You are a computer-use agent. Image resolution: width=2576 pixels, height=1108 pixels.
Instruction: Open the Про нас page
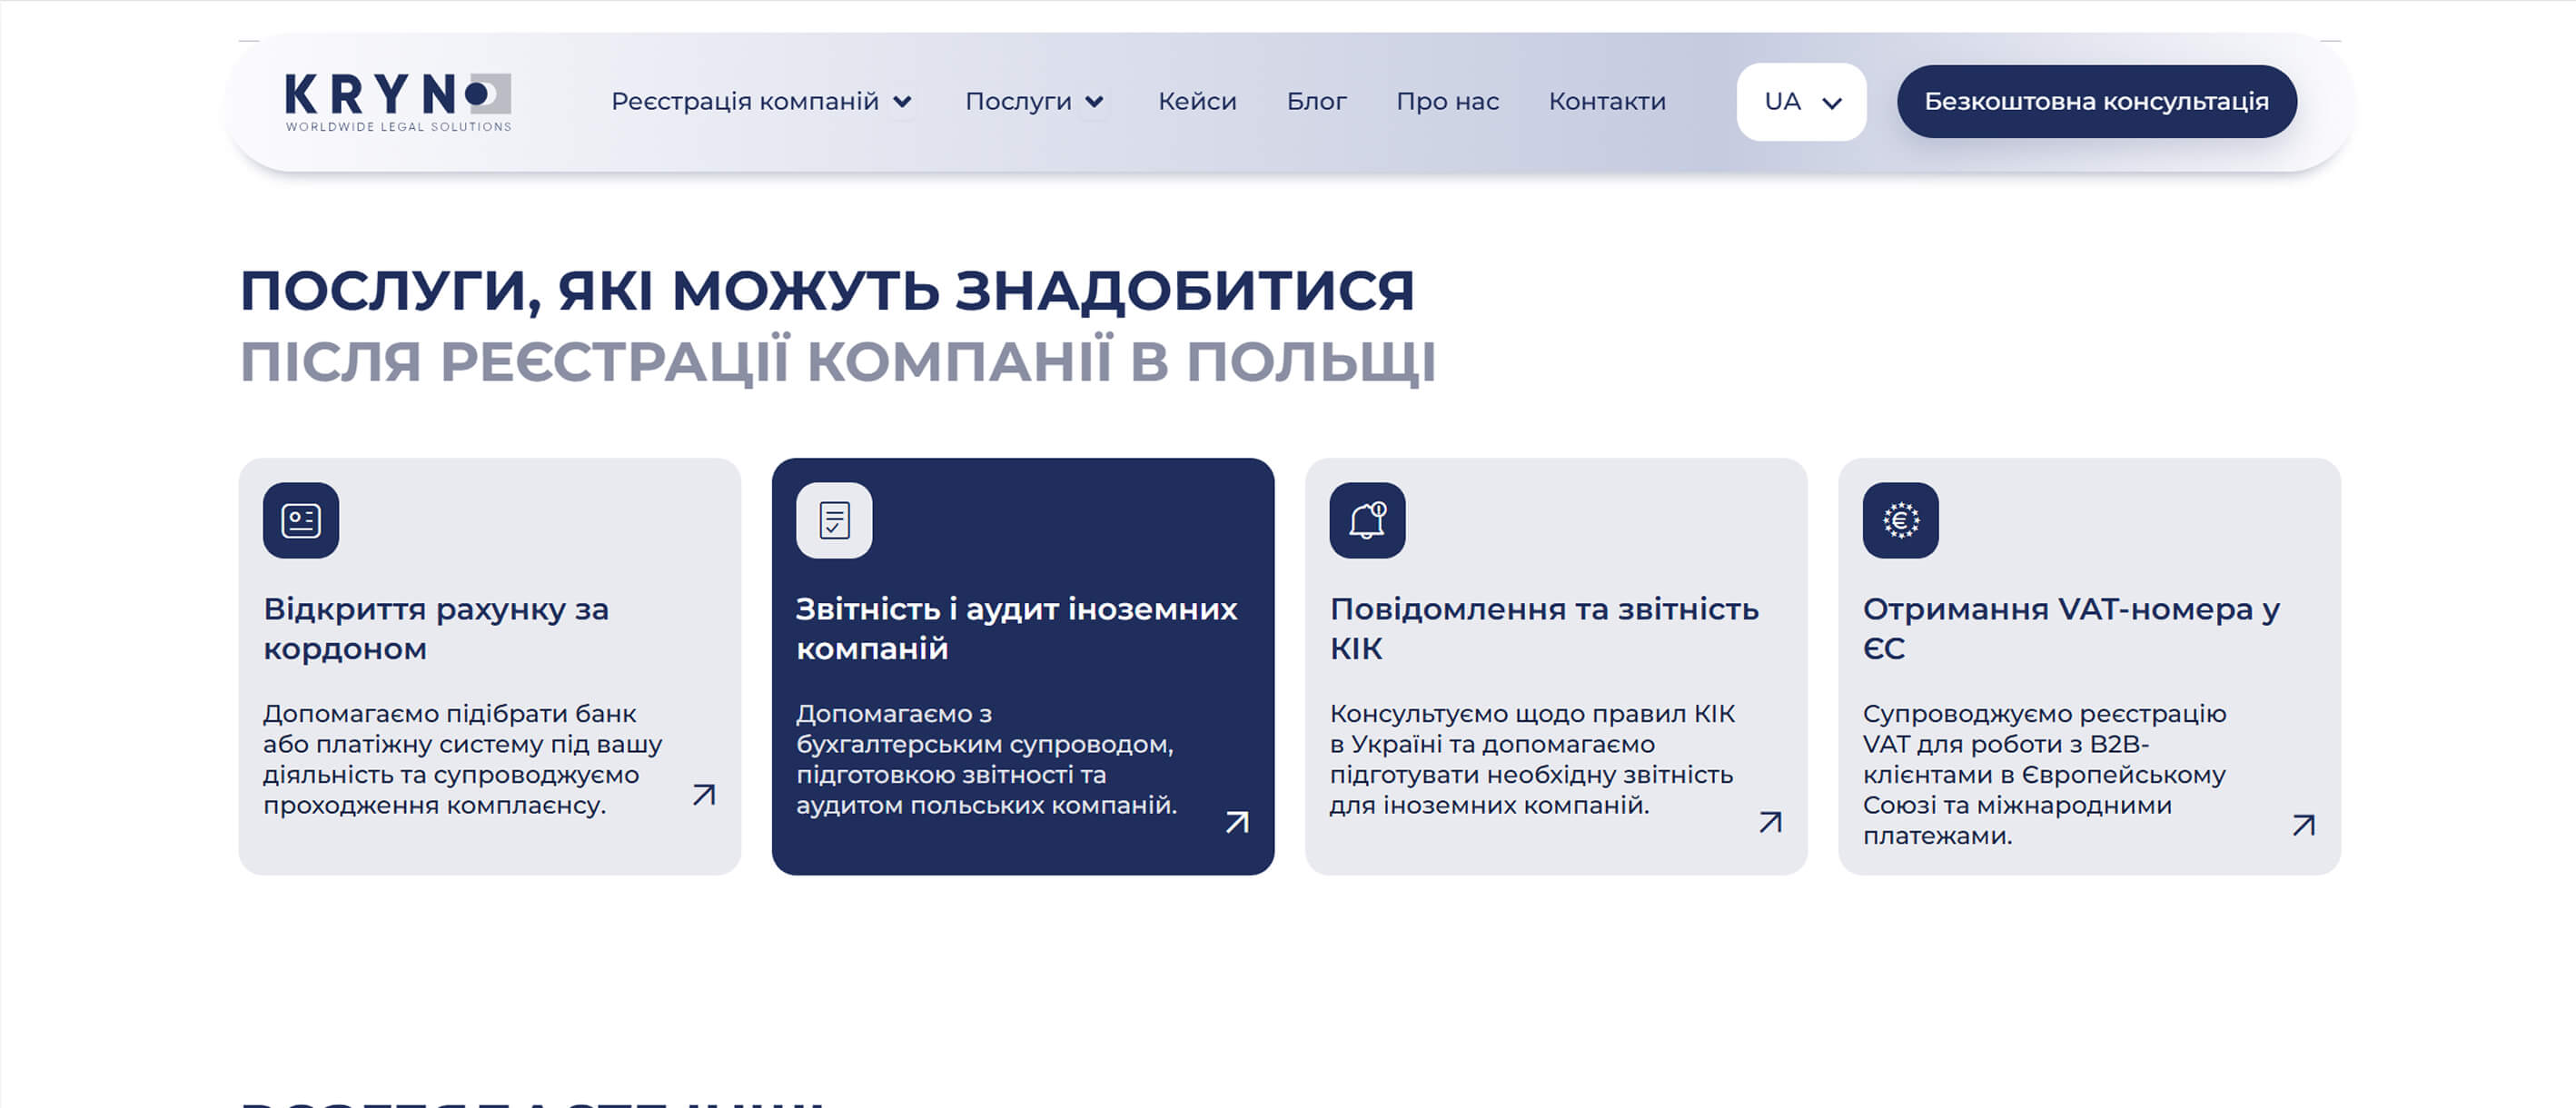1447,102
